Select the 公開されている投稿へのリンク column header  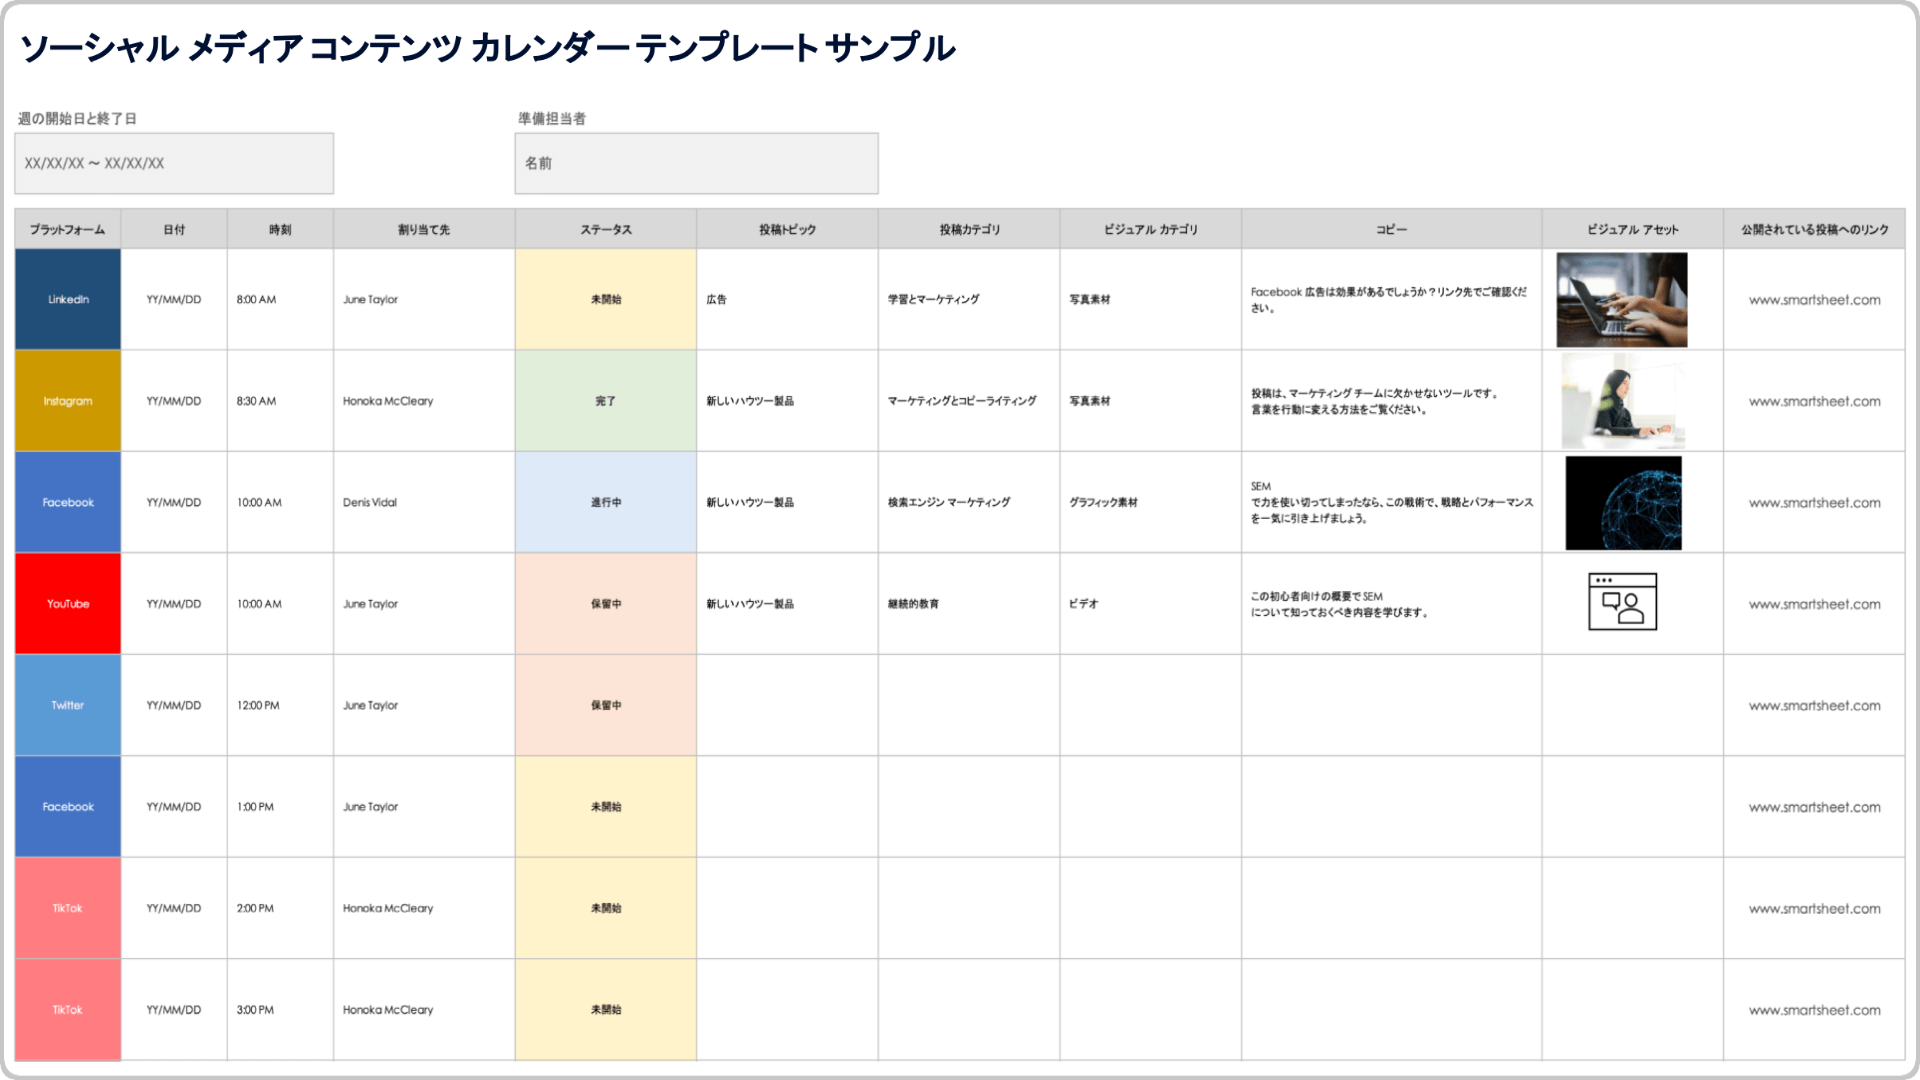[1814, 229]
